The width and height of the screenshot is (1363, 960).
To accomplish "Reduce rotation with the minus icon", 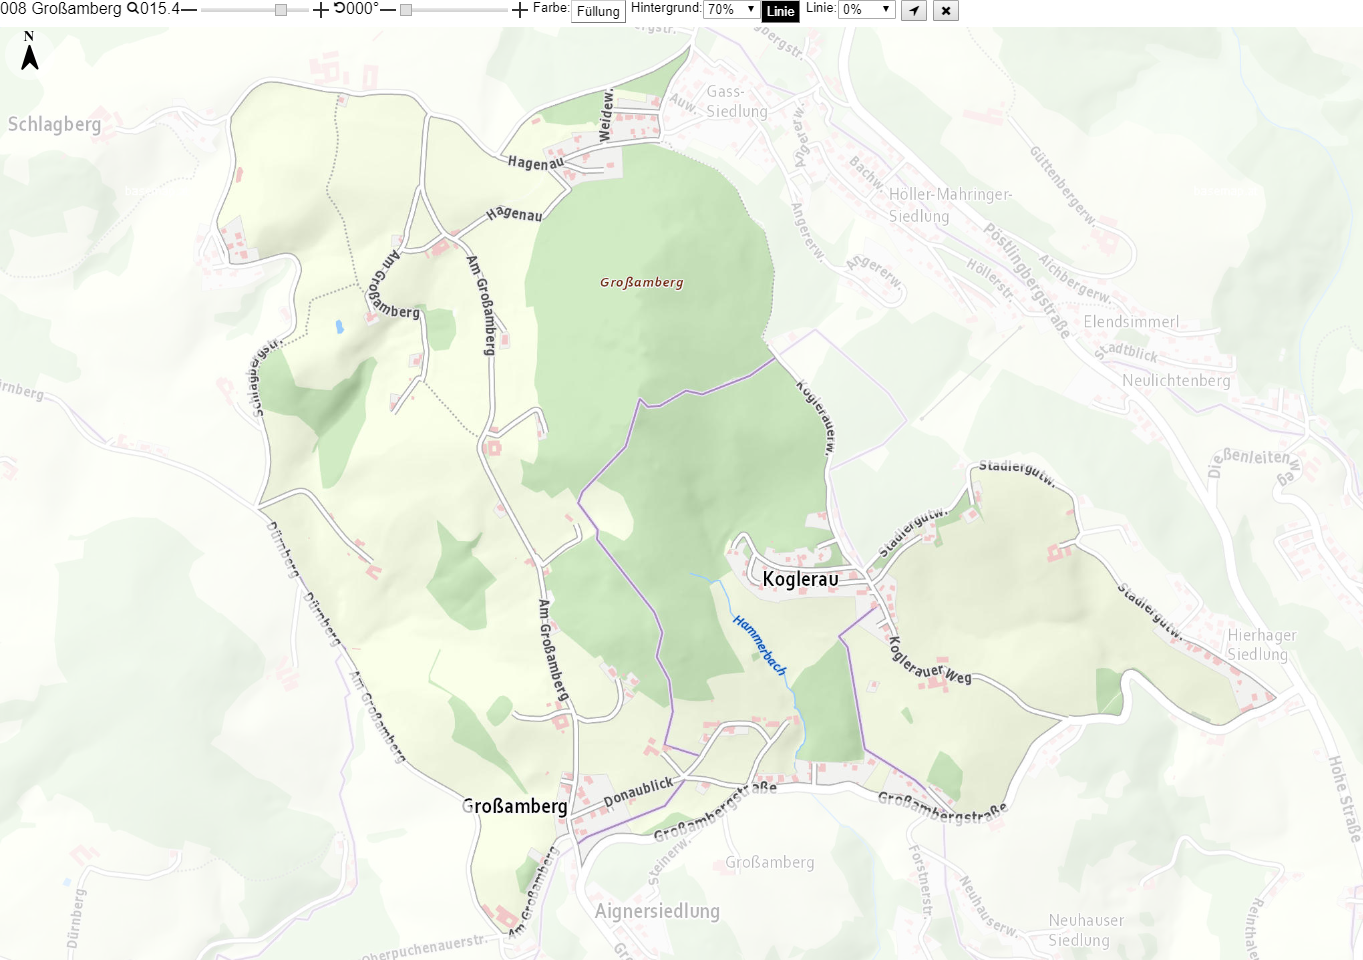I will point(388,10).
